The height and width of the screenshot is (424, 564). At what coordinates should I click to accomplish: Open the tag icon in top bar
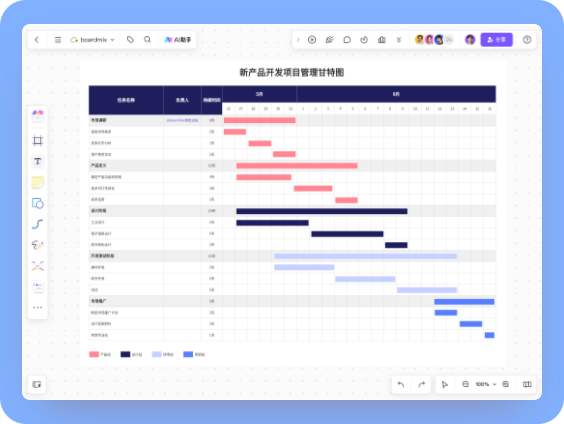[x=130, y=40]
